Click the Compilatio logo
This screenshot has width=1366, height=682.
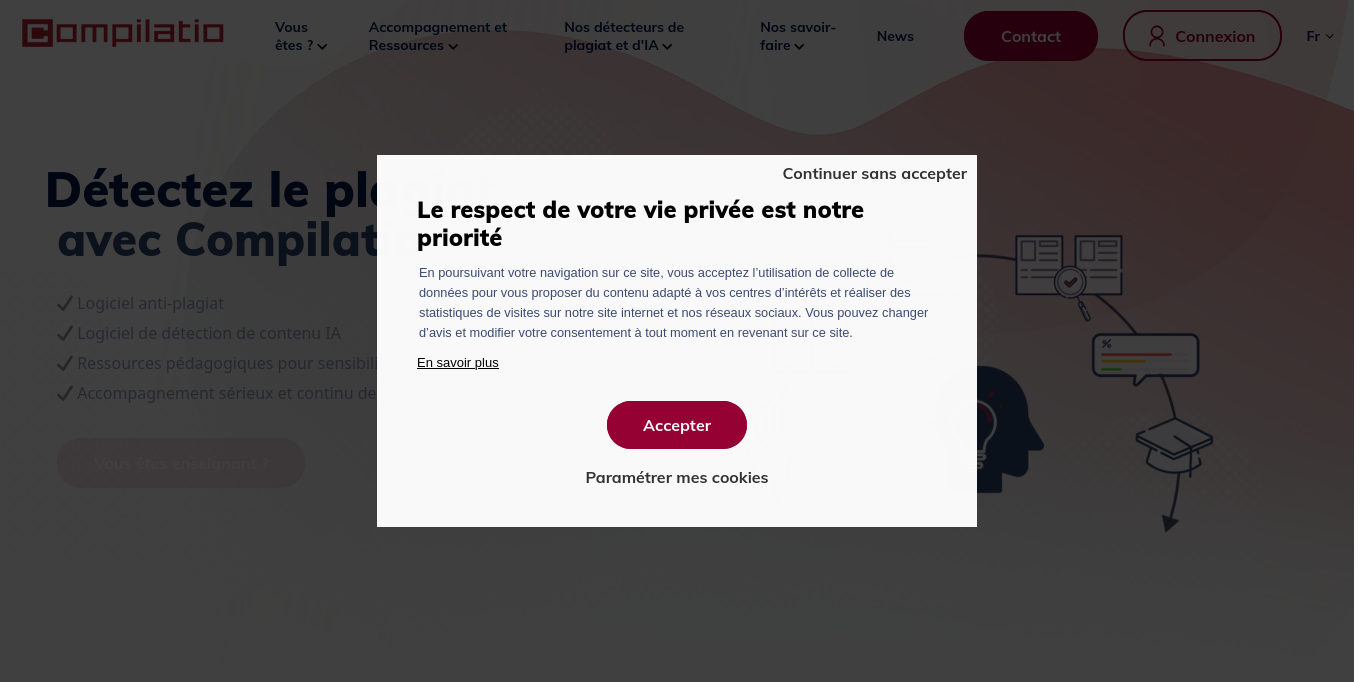tap(123, 34)
